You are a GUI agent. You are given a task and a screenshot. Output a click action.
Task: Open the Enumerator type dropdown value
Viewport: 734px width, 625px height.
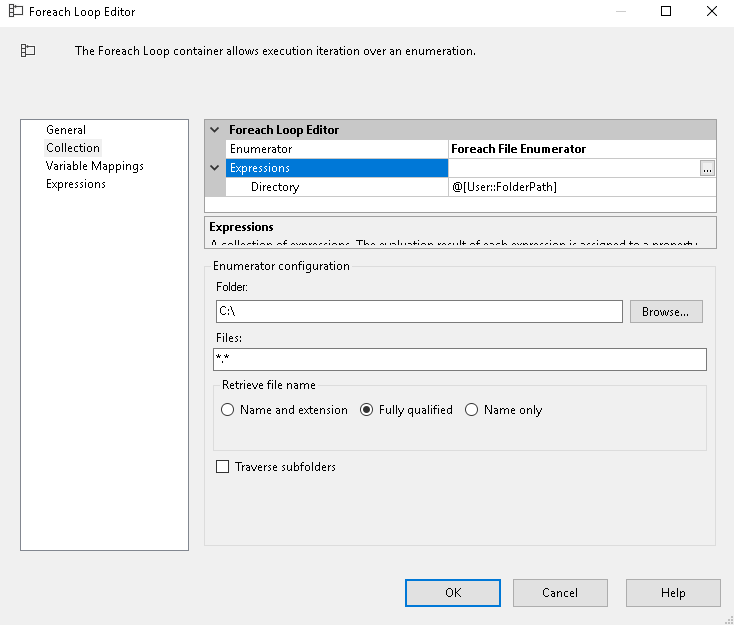pos(582,149)
